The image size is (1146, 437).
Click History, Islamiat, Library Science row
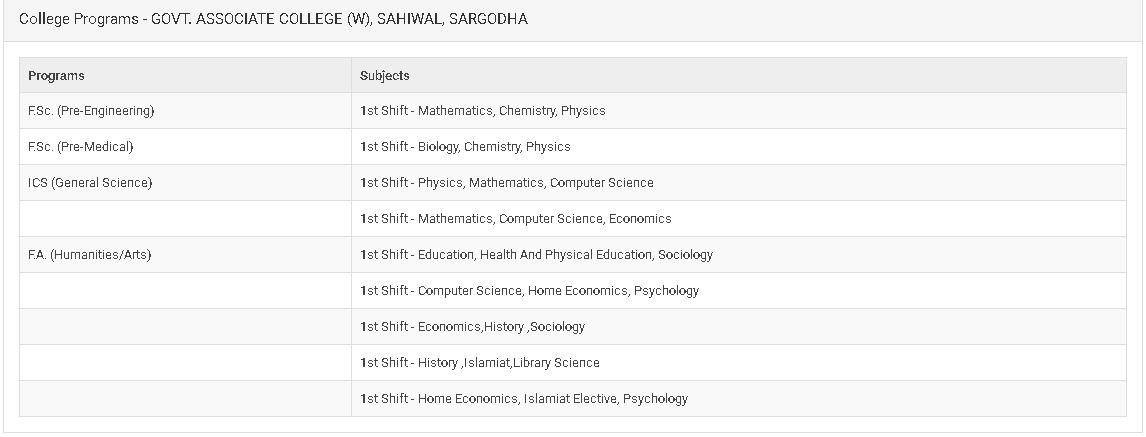pos(480,363)
